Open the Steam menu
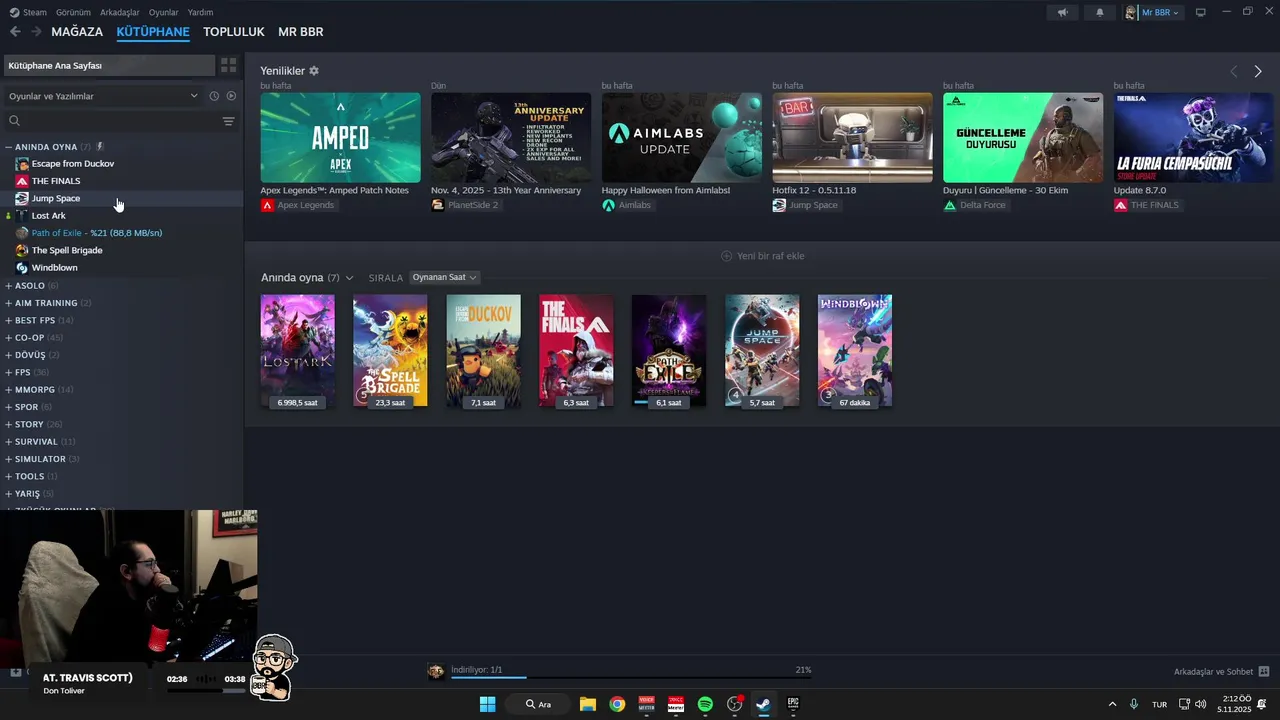 (28, 12)
